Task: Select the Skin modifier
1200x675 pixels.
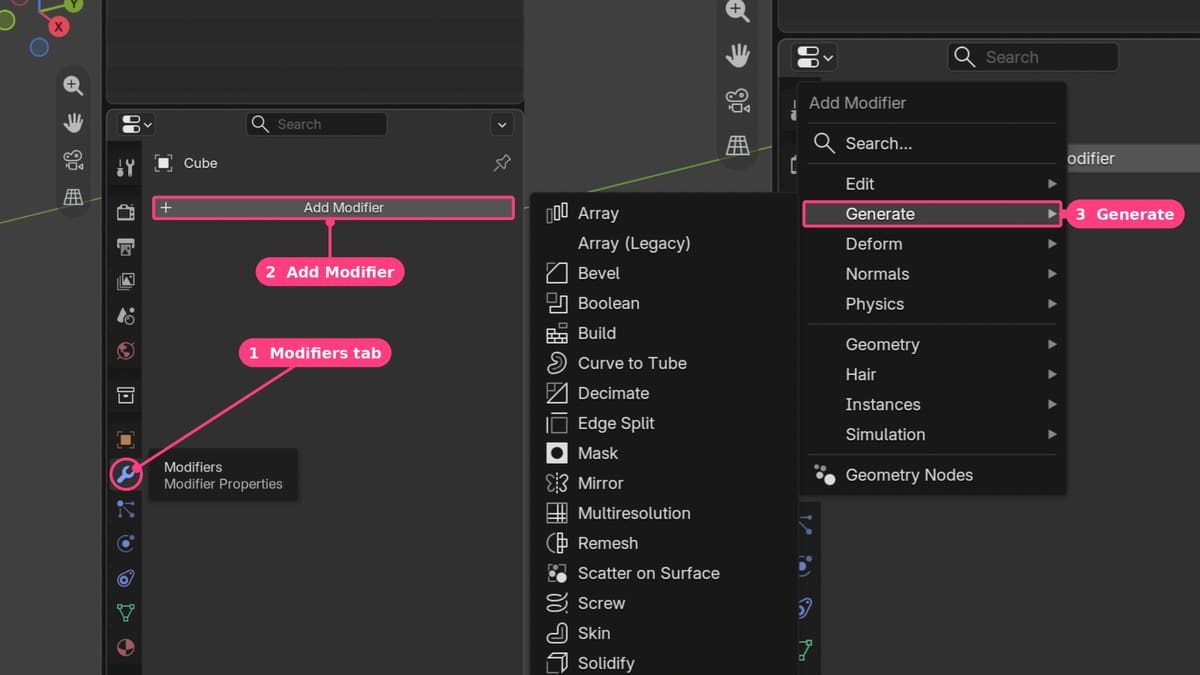Action: point(664,633)
